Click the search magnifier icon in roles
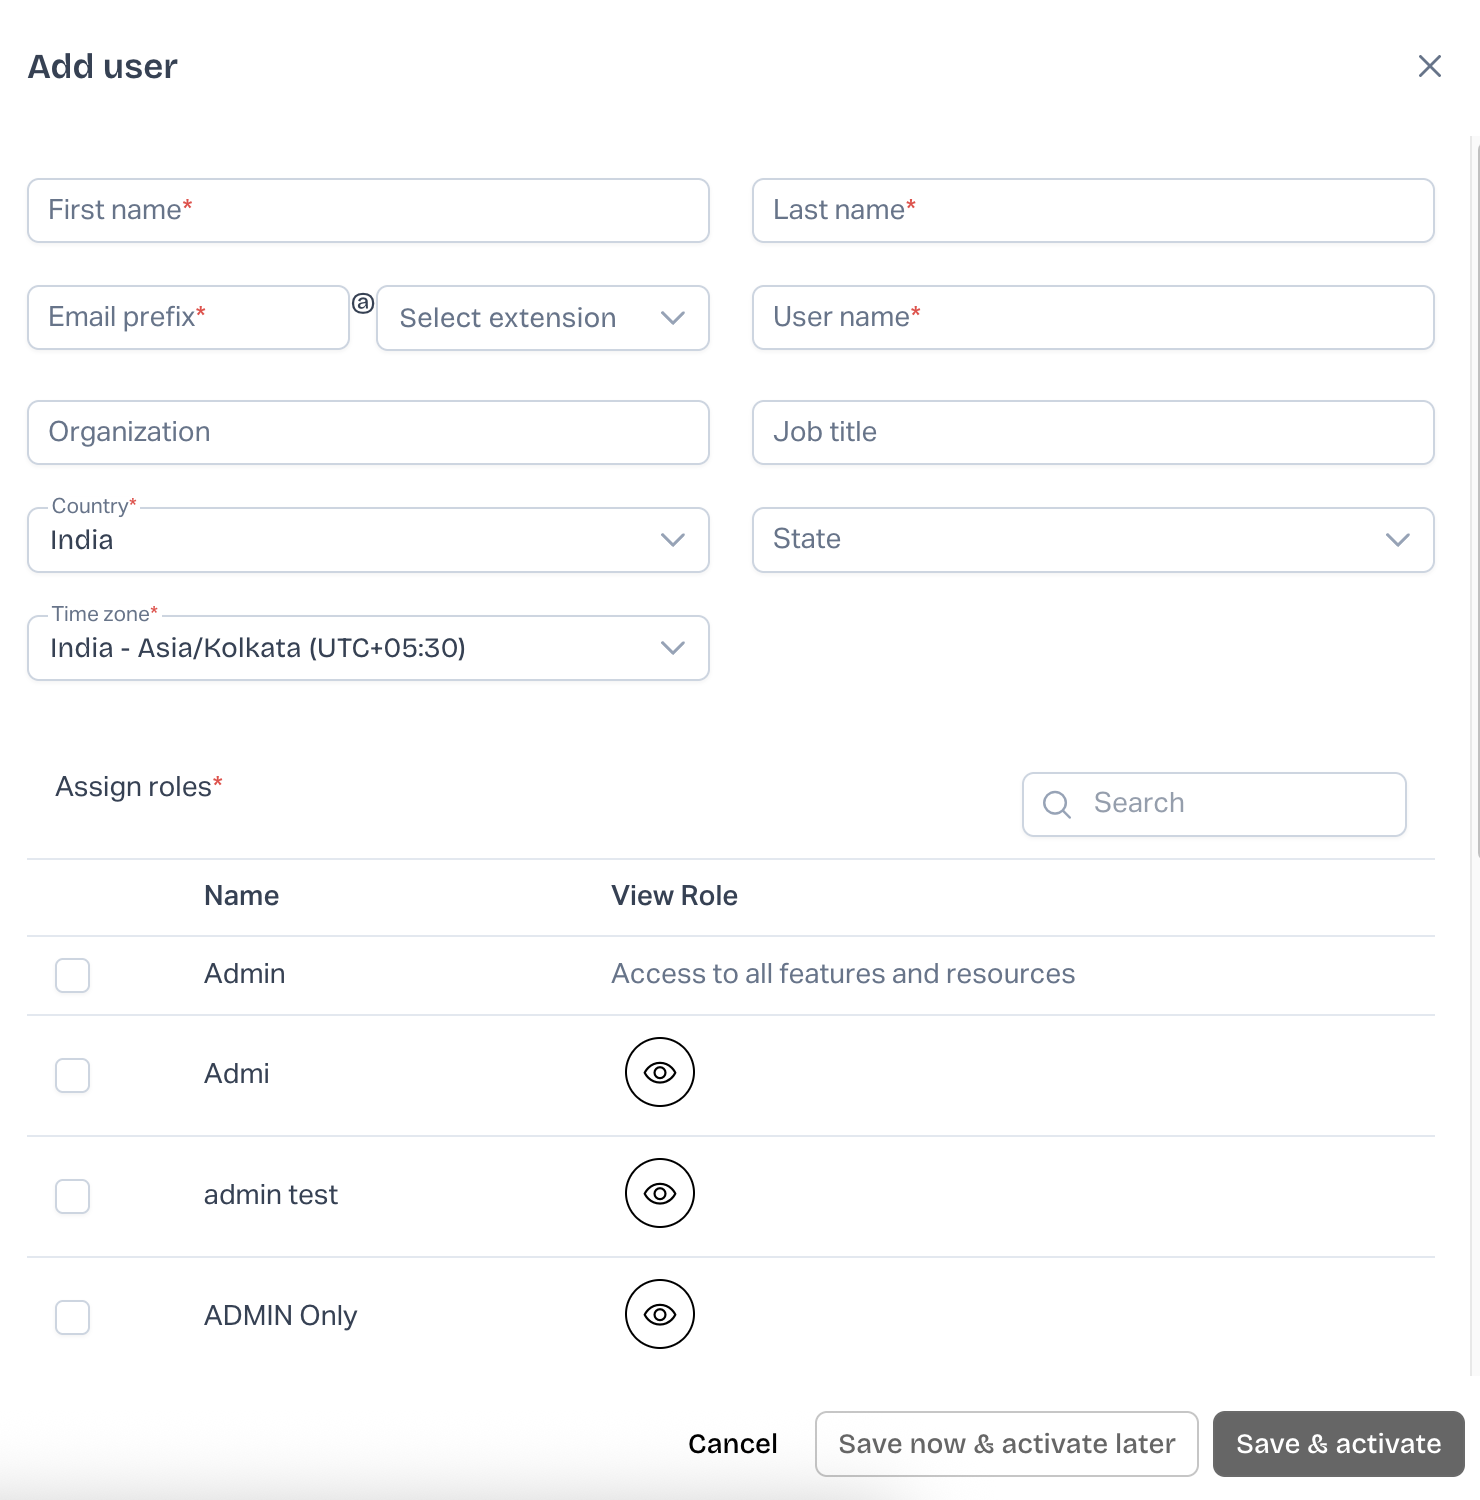Screen dimensions: 1480x1500 pyautogui.click(x=1057, y=804)
